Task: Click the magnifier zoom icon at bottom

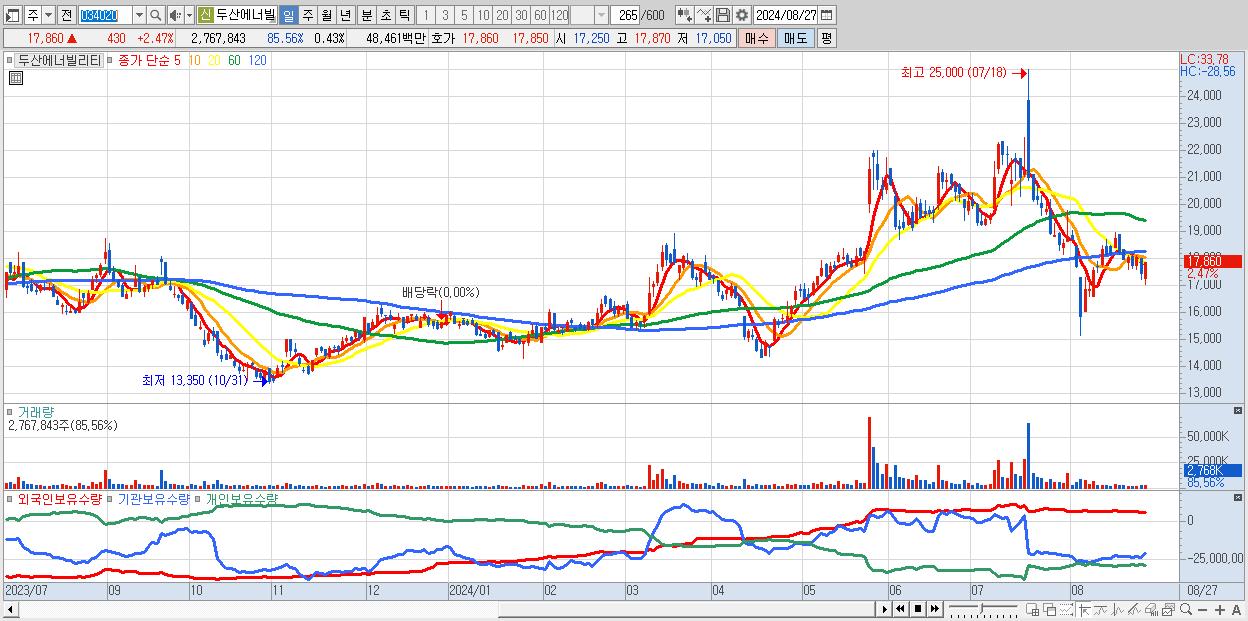Action: (x=1186, y=609)
